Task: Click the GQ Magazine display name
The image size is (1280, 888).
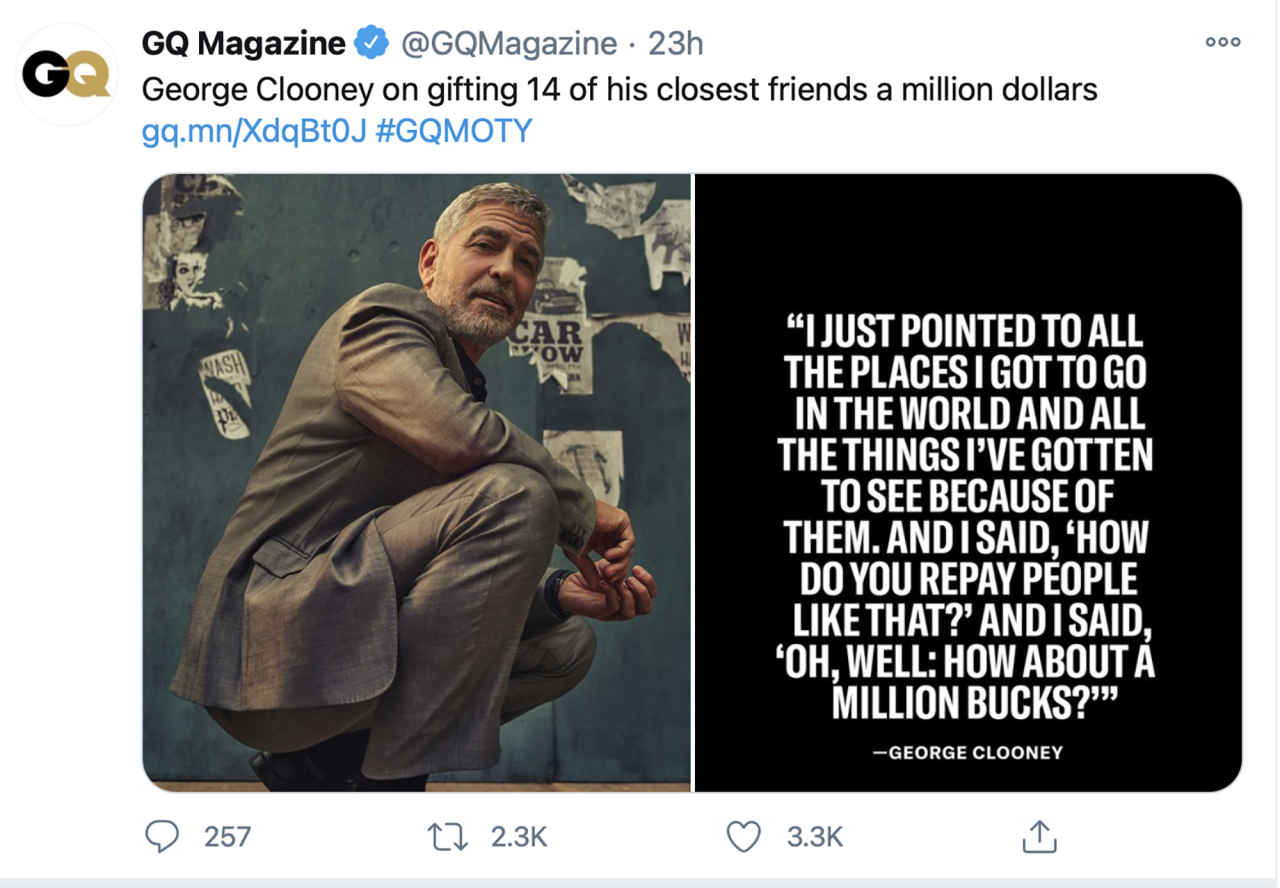Action: pyautogui.click(x=243, y=44)
